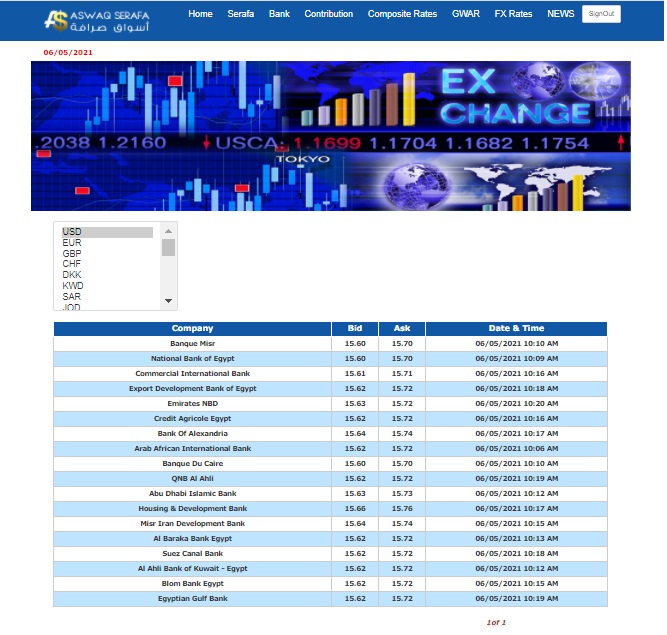
Task: Click Commercial International Bank name
Action: point(192,373)
